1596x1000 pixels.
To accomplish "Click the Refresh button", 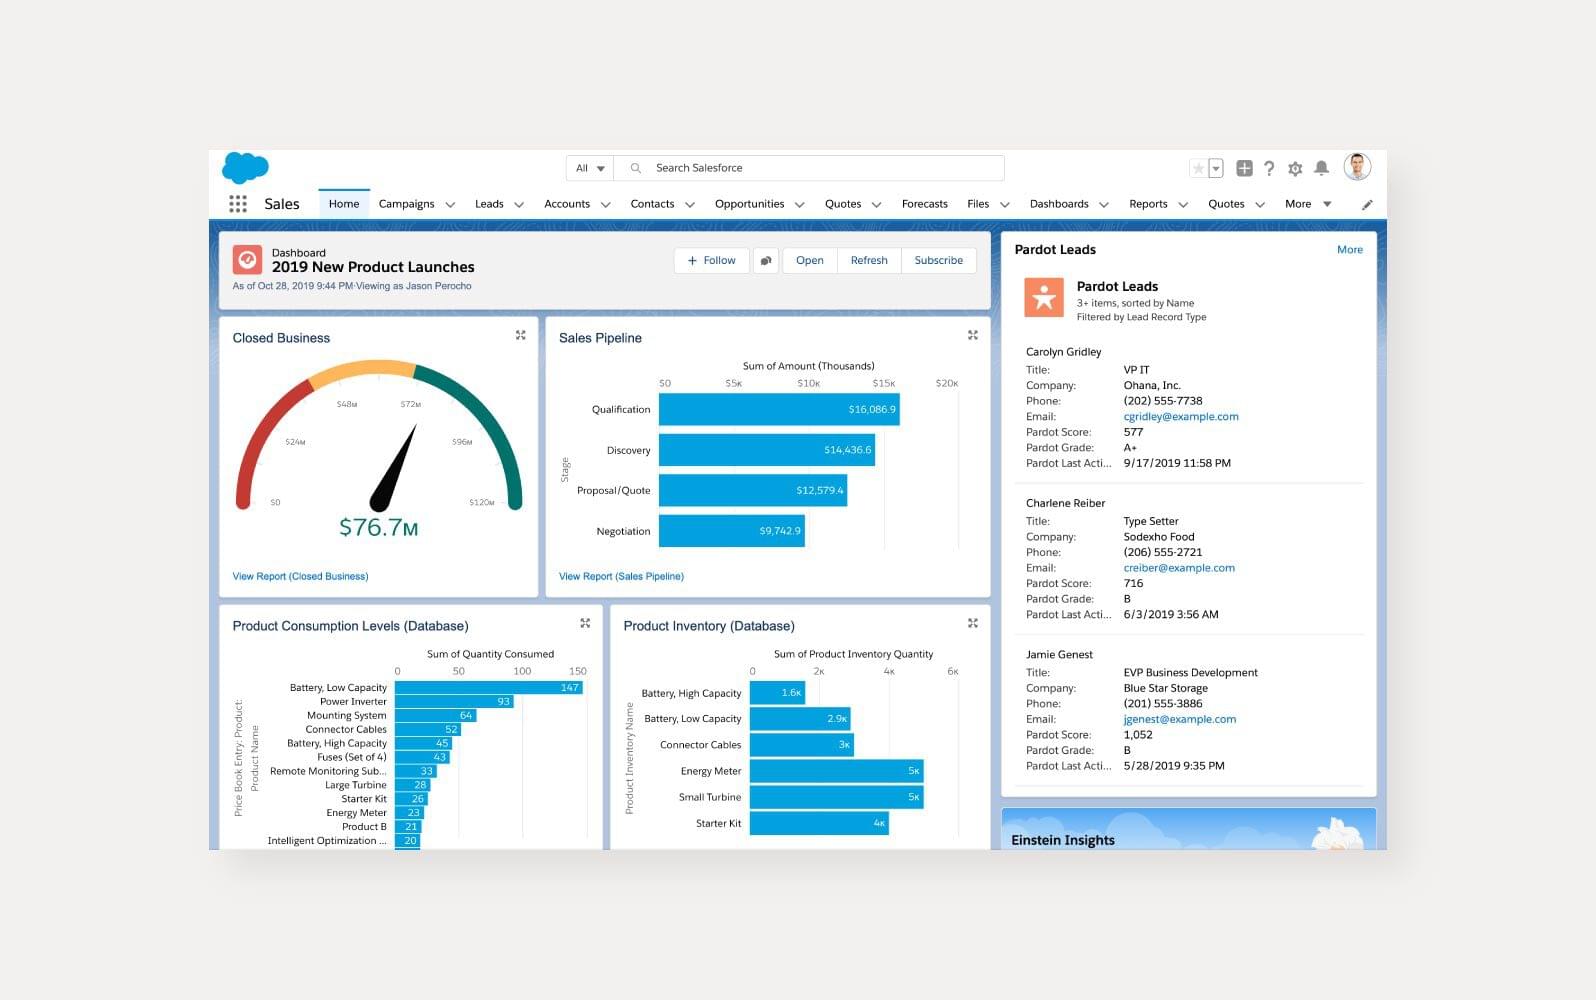I will point(869,261).
